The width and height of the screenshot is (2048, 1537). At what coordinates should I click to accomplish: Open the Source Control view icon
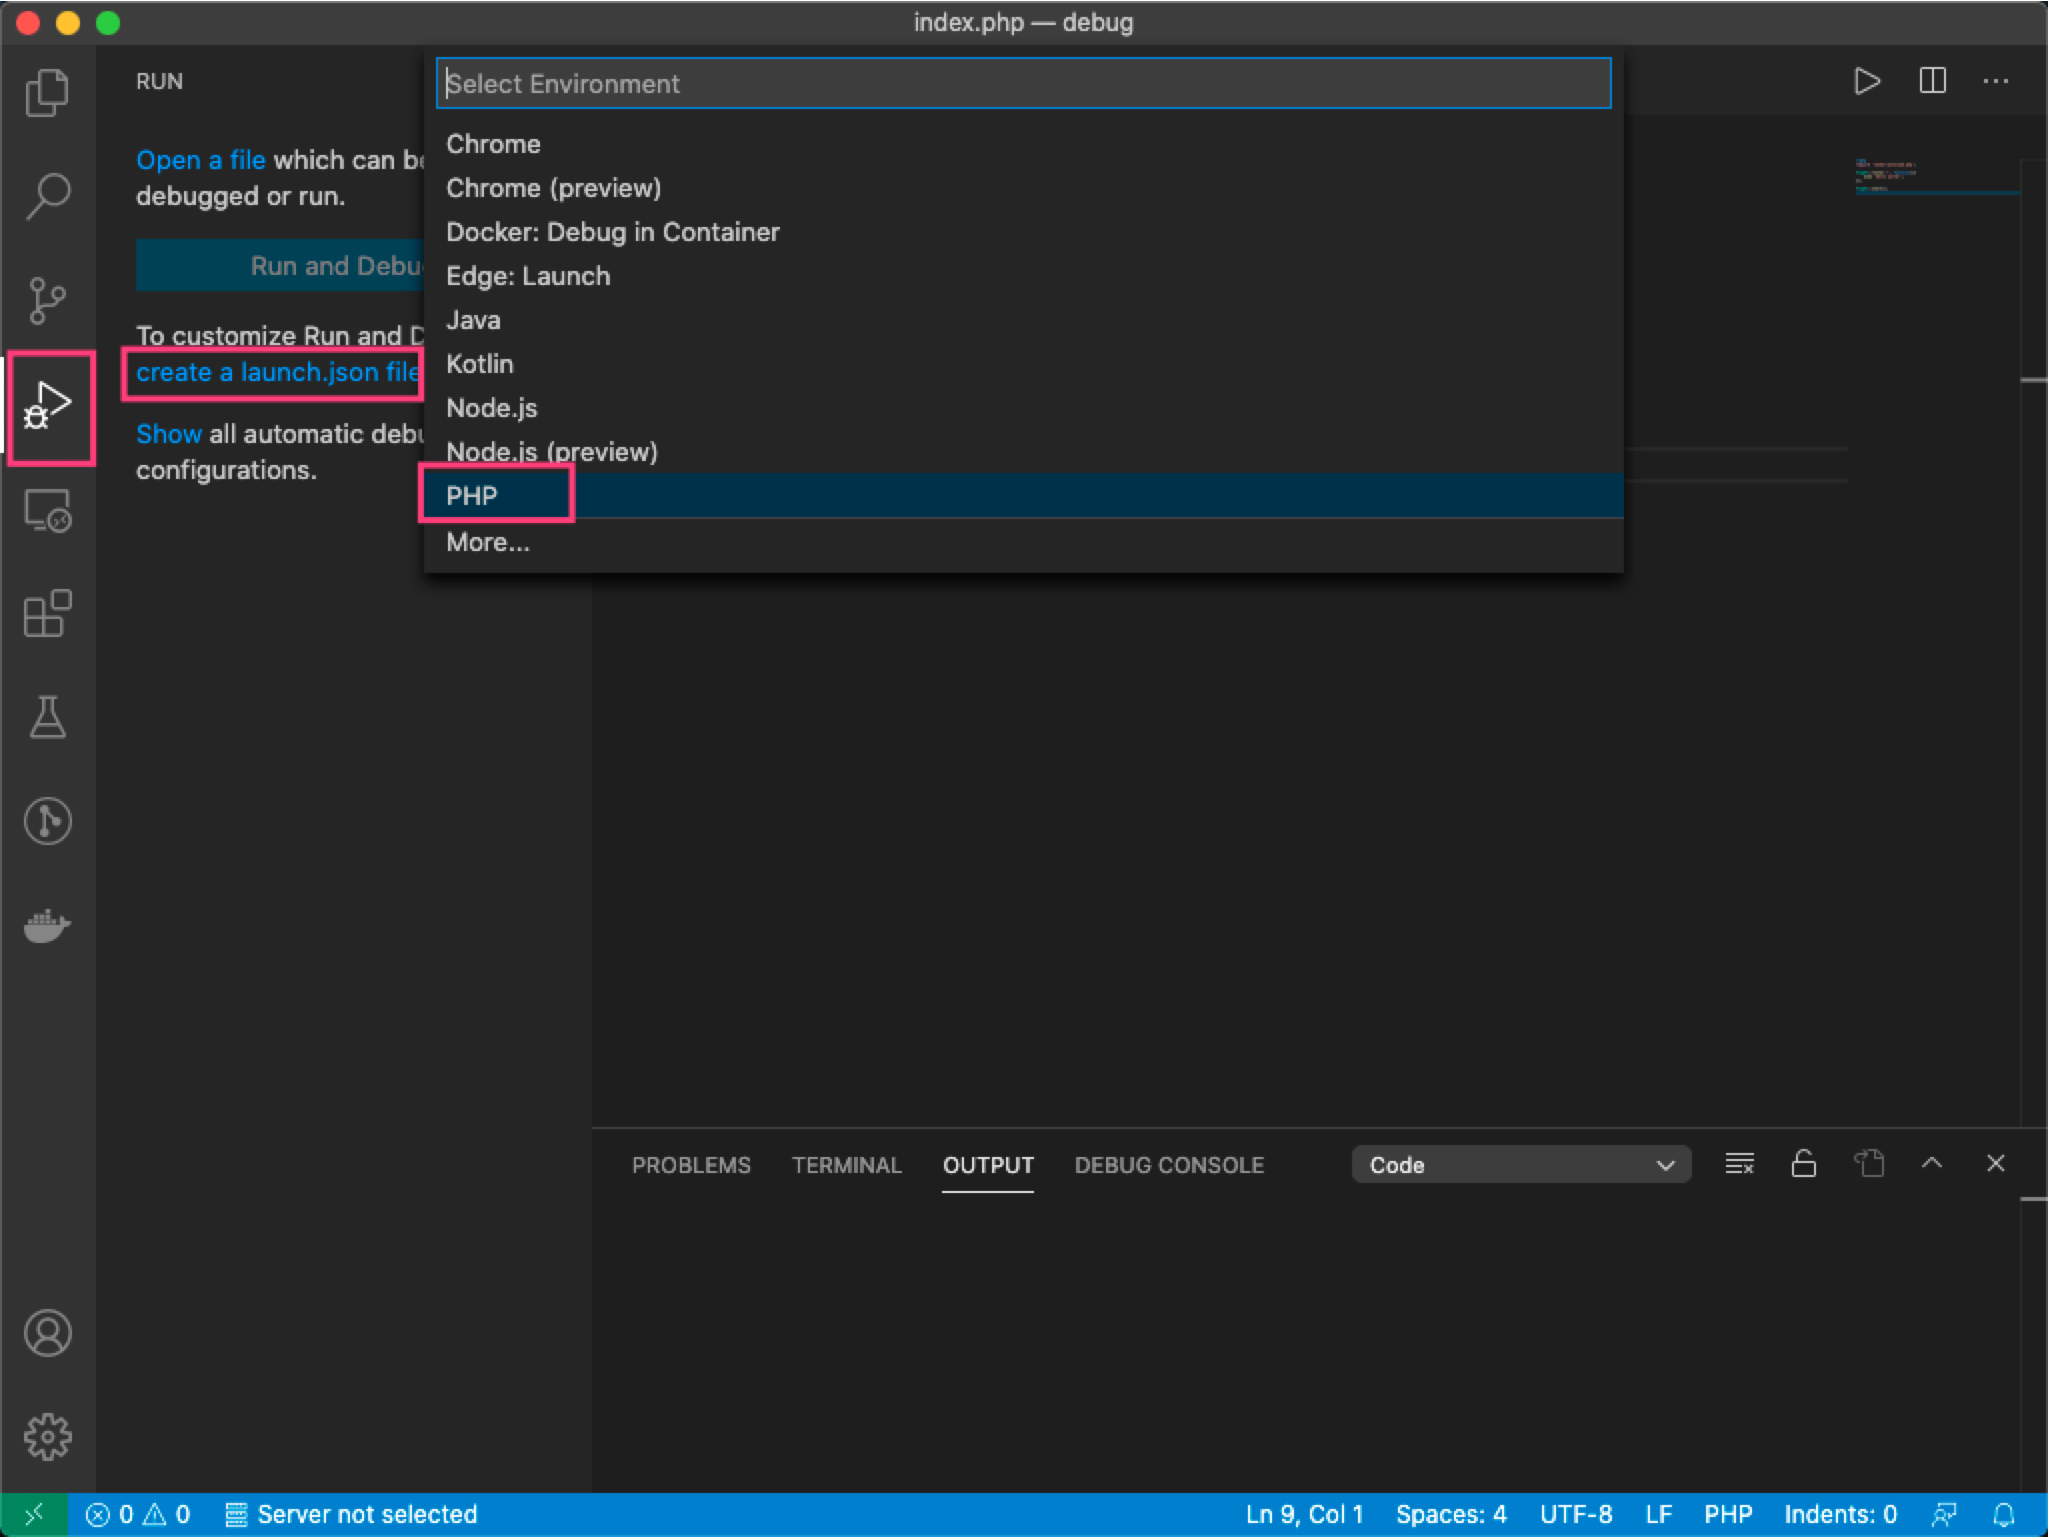pos(47,300)
